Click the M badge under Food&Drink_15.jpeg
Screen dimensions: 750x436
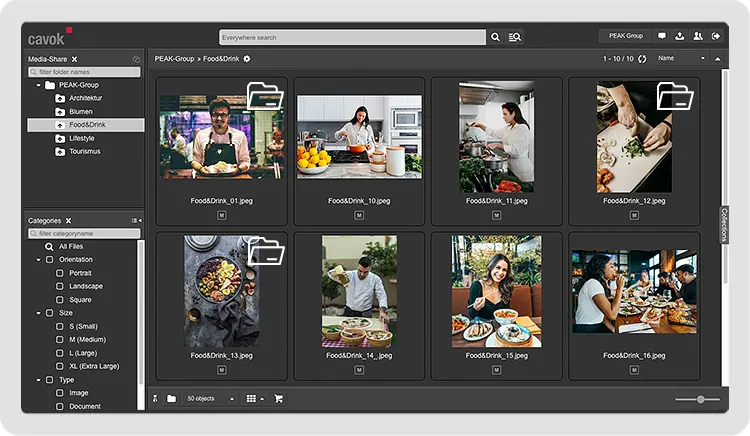[496, 370]
